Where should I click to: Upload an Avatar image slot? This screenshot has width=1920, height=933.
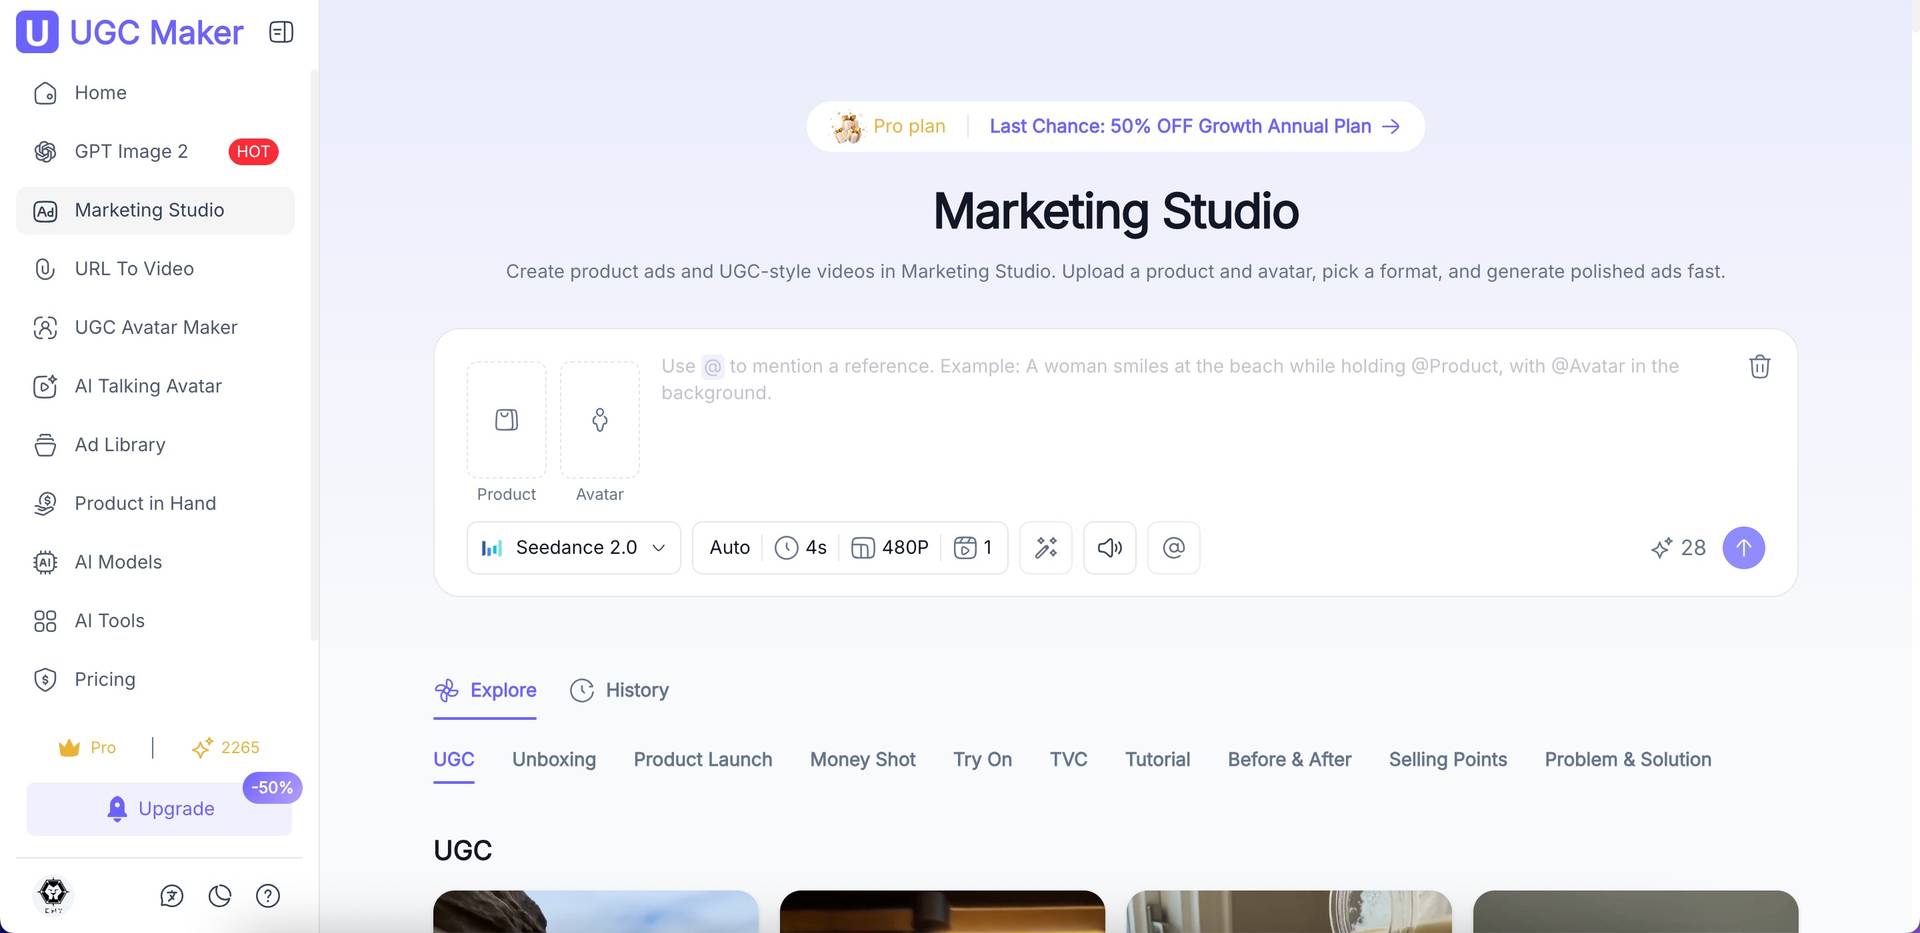(x=600, y=420)
